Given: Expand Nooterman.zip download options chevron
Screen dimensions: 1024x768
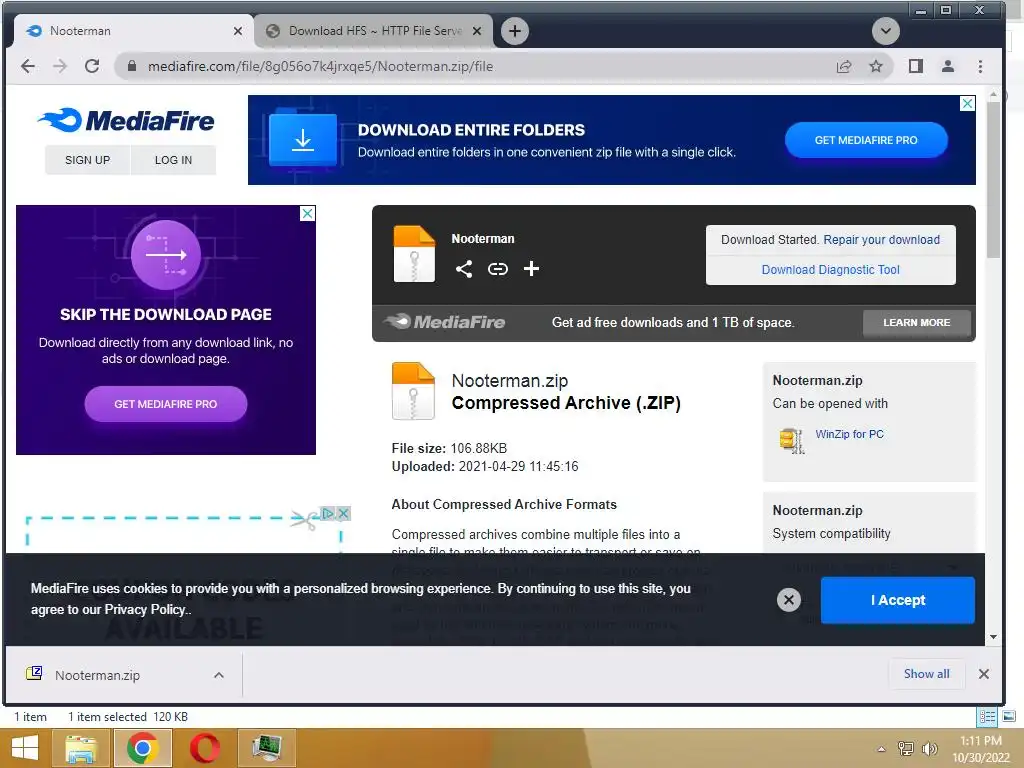Looking at the screenshot, I should click(219, 675).
